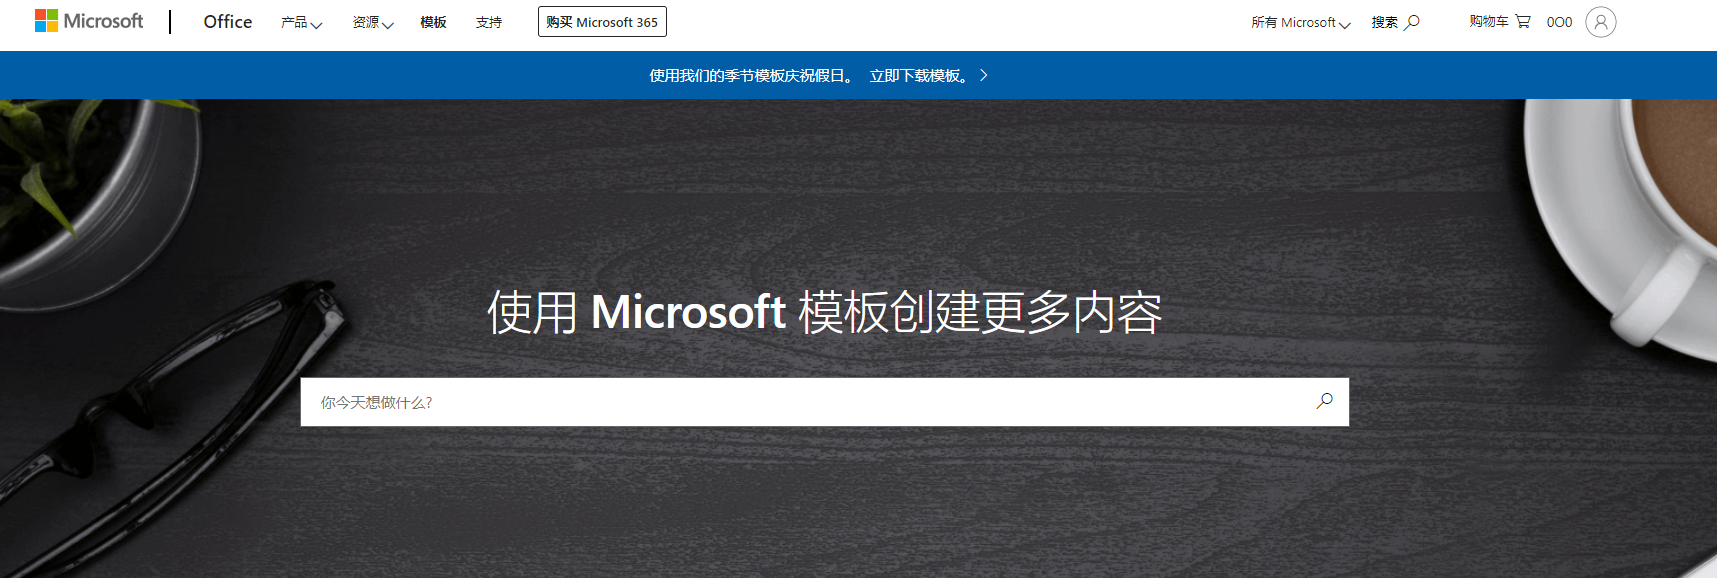Expand the 所有 Microsoft dropdown
The height and width of the screenshot is (578, 1717).
click(1300, 22)
